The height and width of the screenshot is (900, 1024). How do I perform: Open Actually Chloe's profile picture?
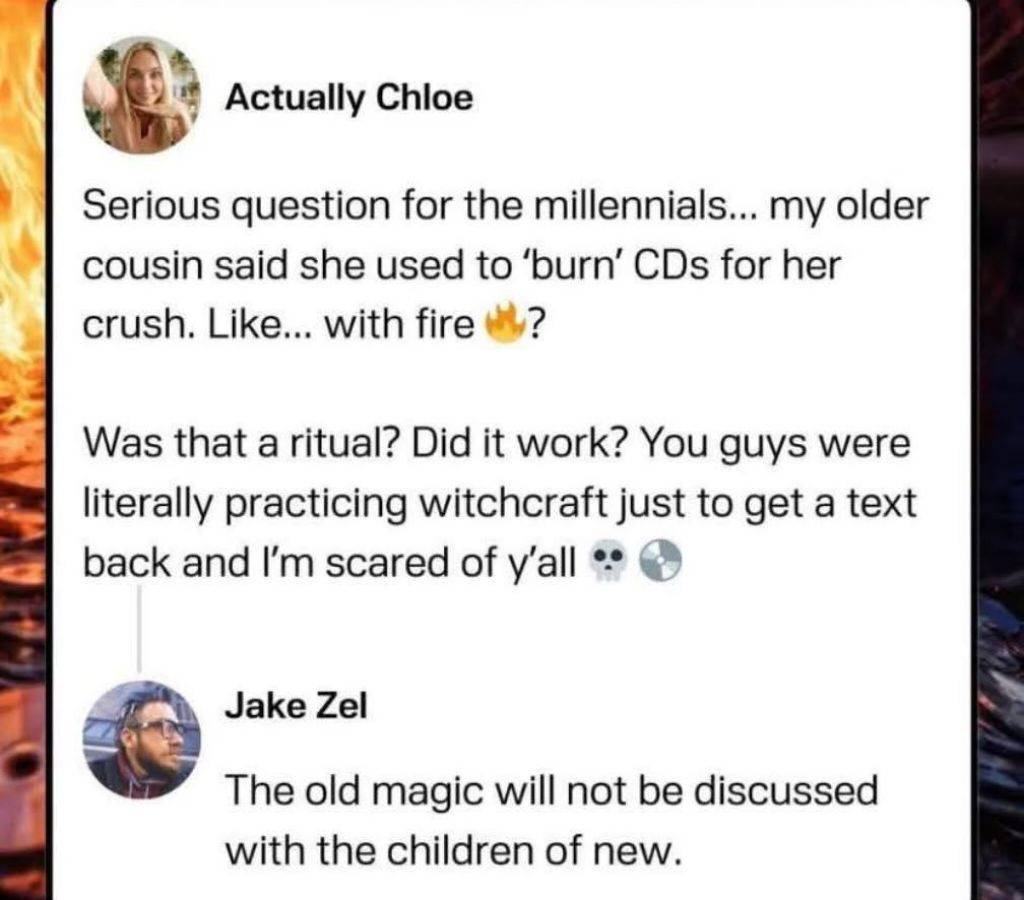(141, 96)
